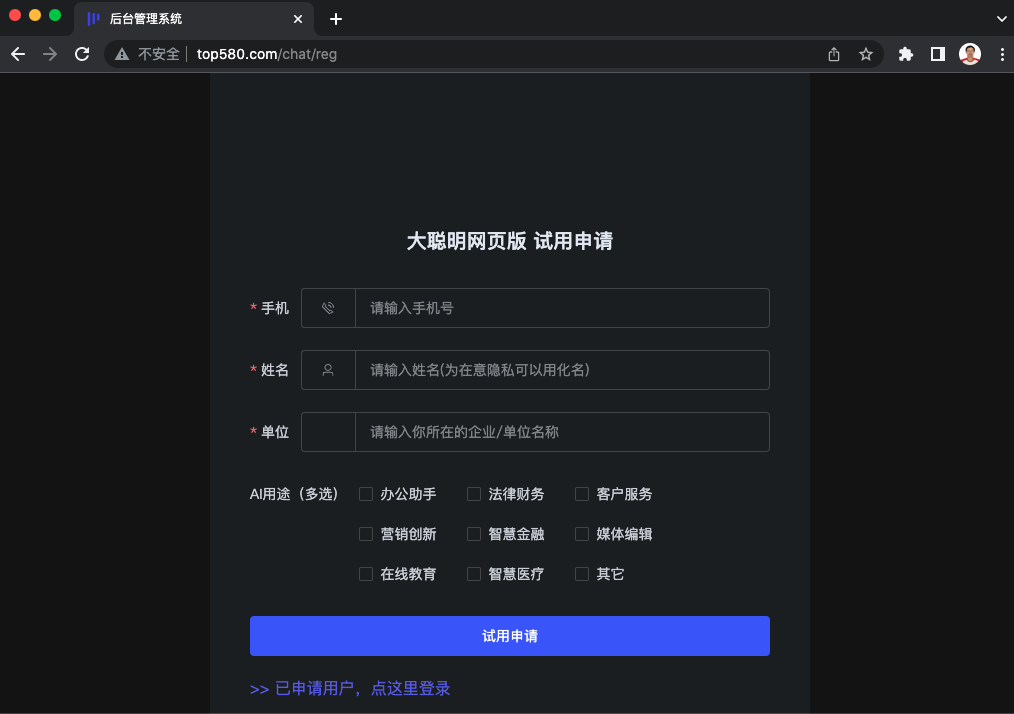Click the share icon in the address bar

click(834, 54)
